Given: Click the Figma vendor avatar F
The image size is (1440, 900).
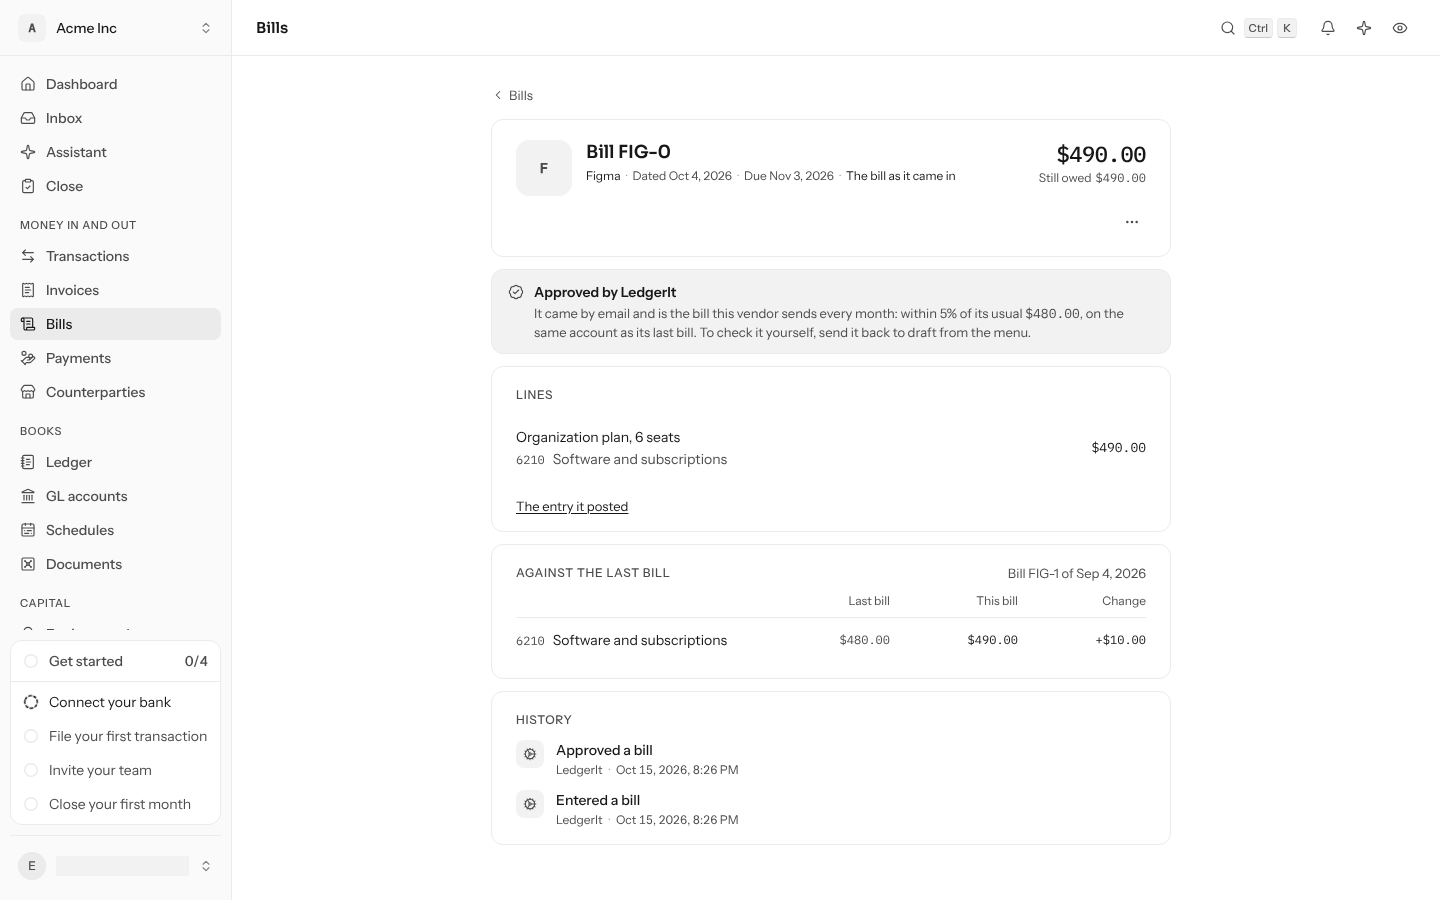Looking at the screenshot, I should pyautogui.click(x=544, y=168).
